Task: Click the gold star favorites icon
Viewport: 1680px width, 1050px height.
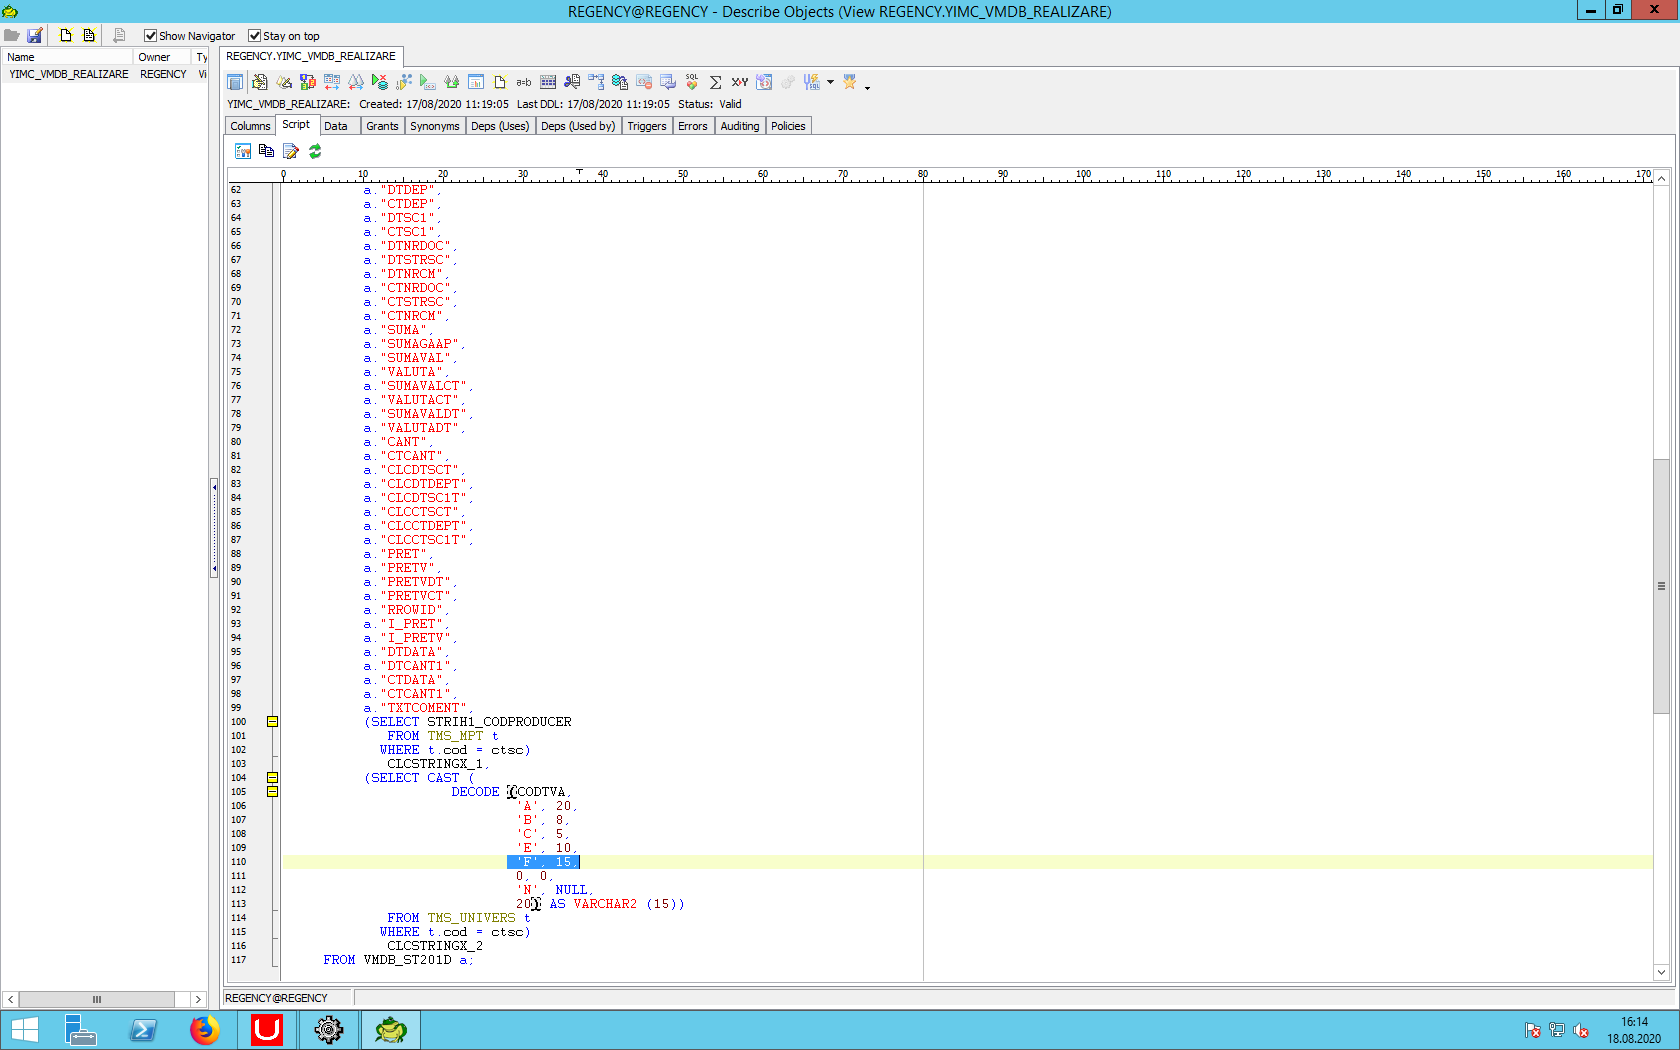Action: pos(850,82)
